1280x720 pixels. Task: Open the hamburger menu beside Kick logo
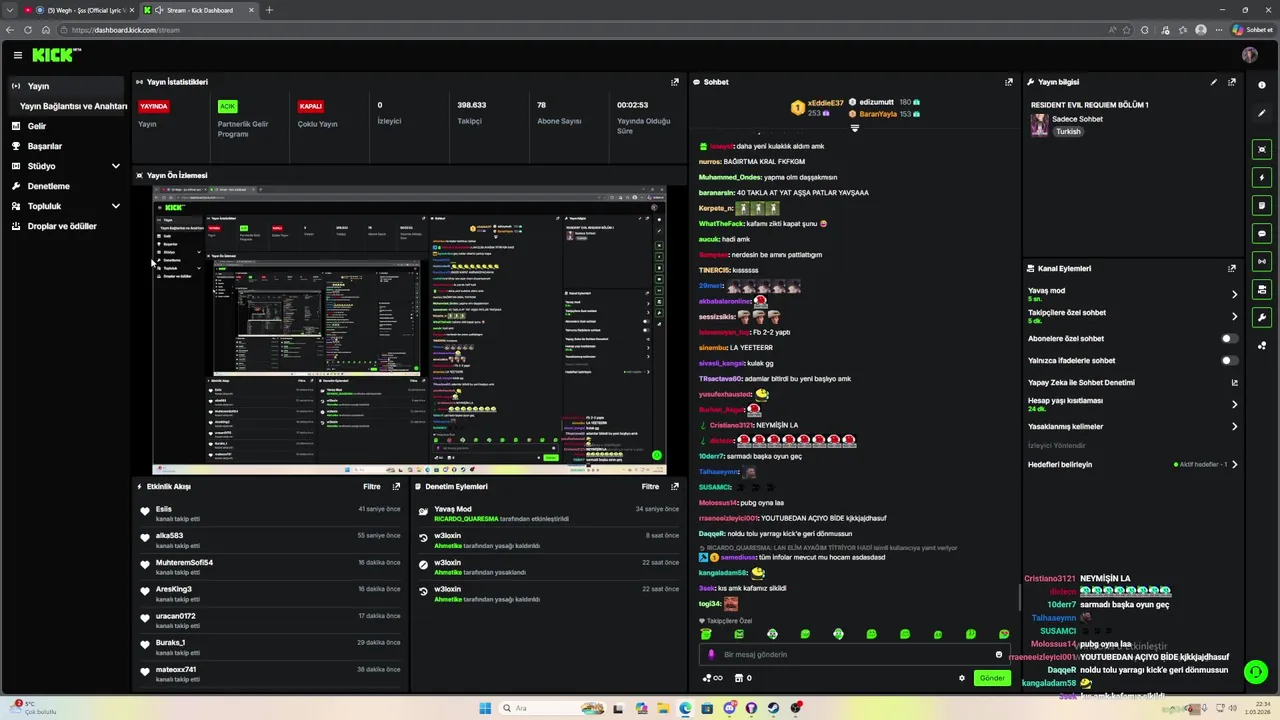[17, 55]
